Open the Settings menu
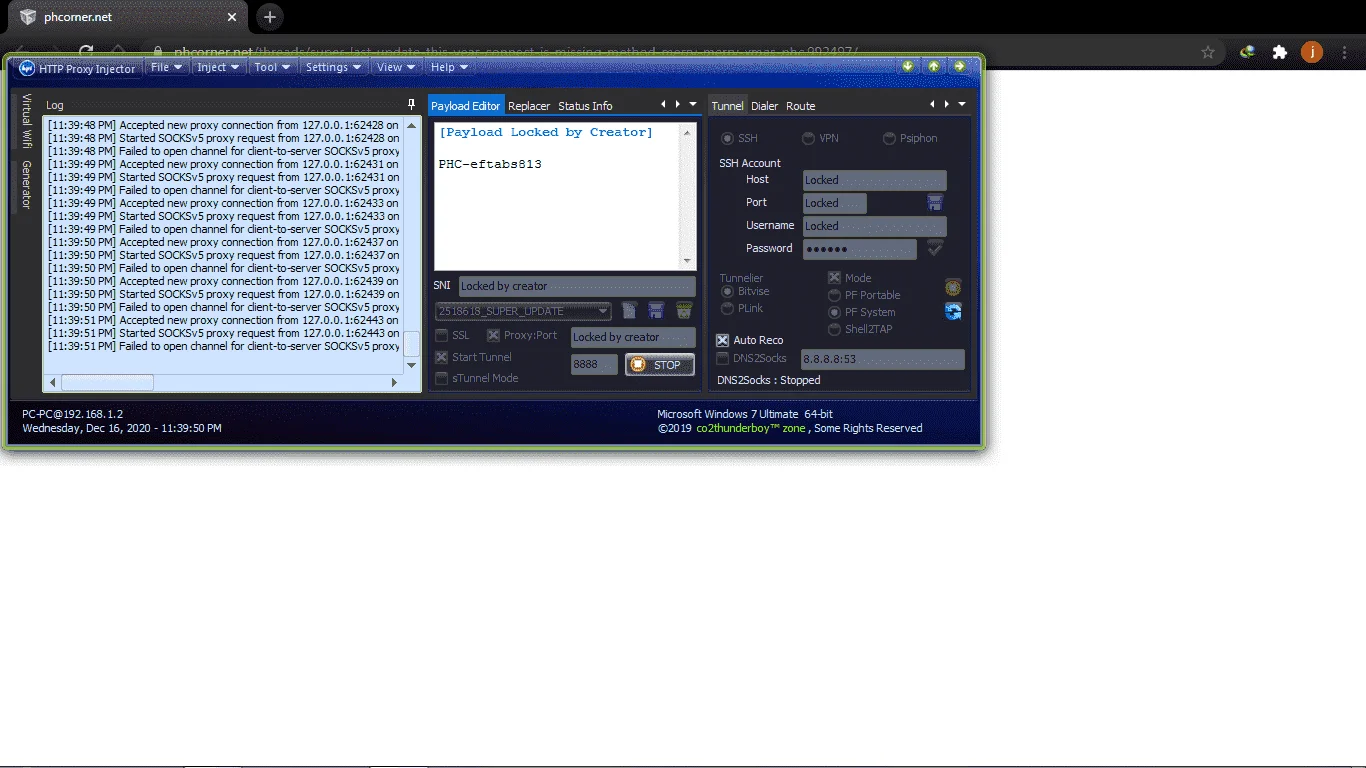The width and height of the screenshot is (1366, 768). (333, 68)
